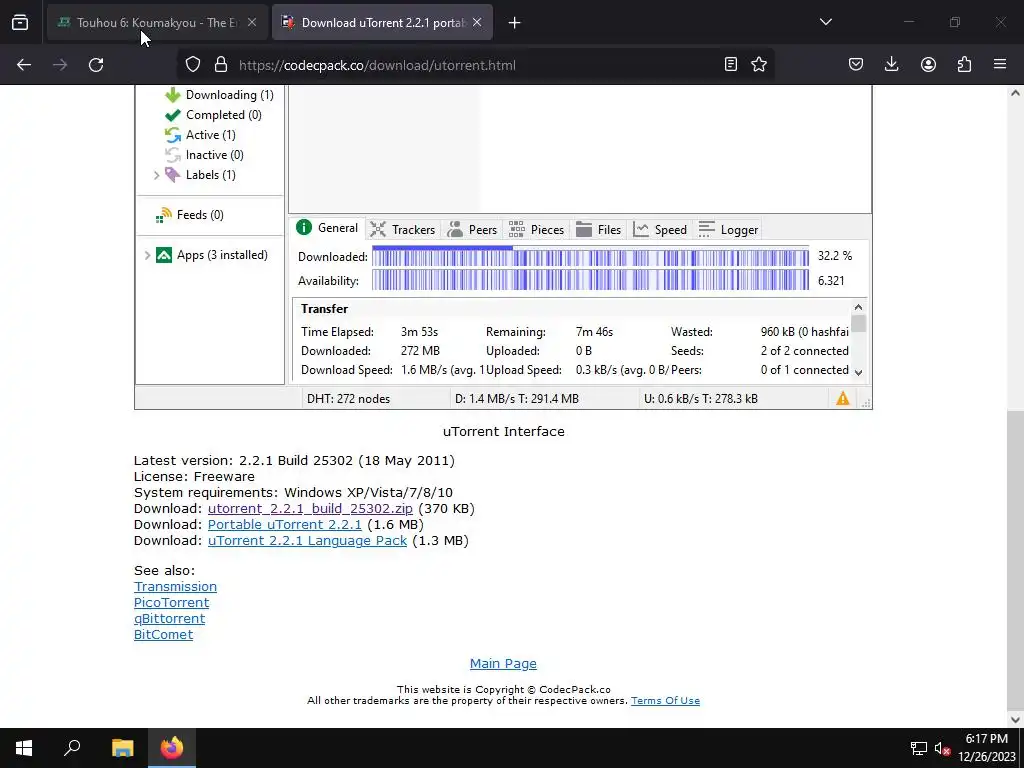1024x768 pixels.
Task: Open the tracking protection shield icon
Action: click(x=193, y=65)
